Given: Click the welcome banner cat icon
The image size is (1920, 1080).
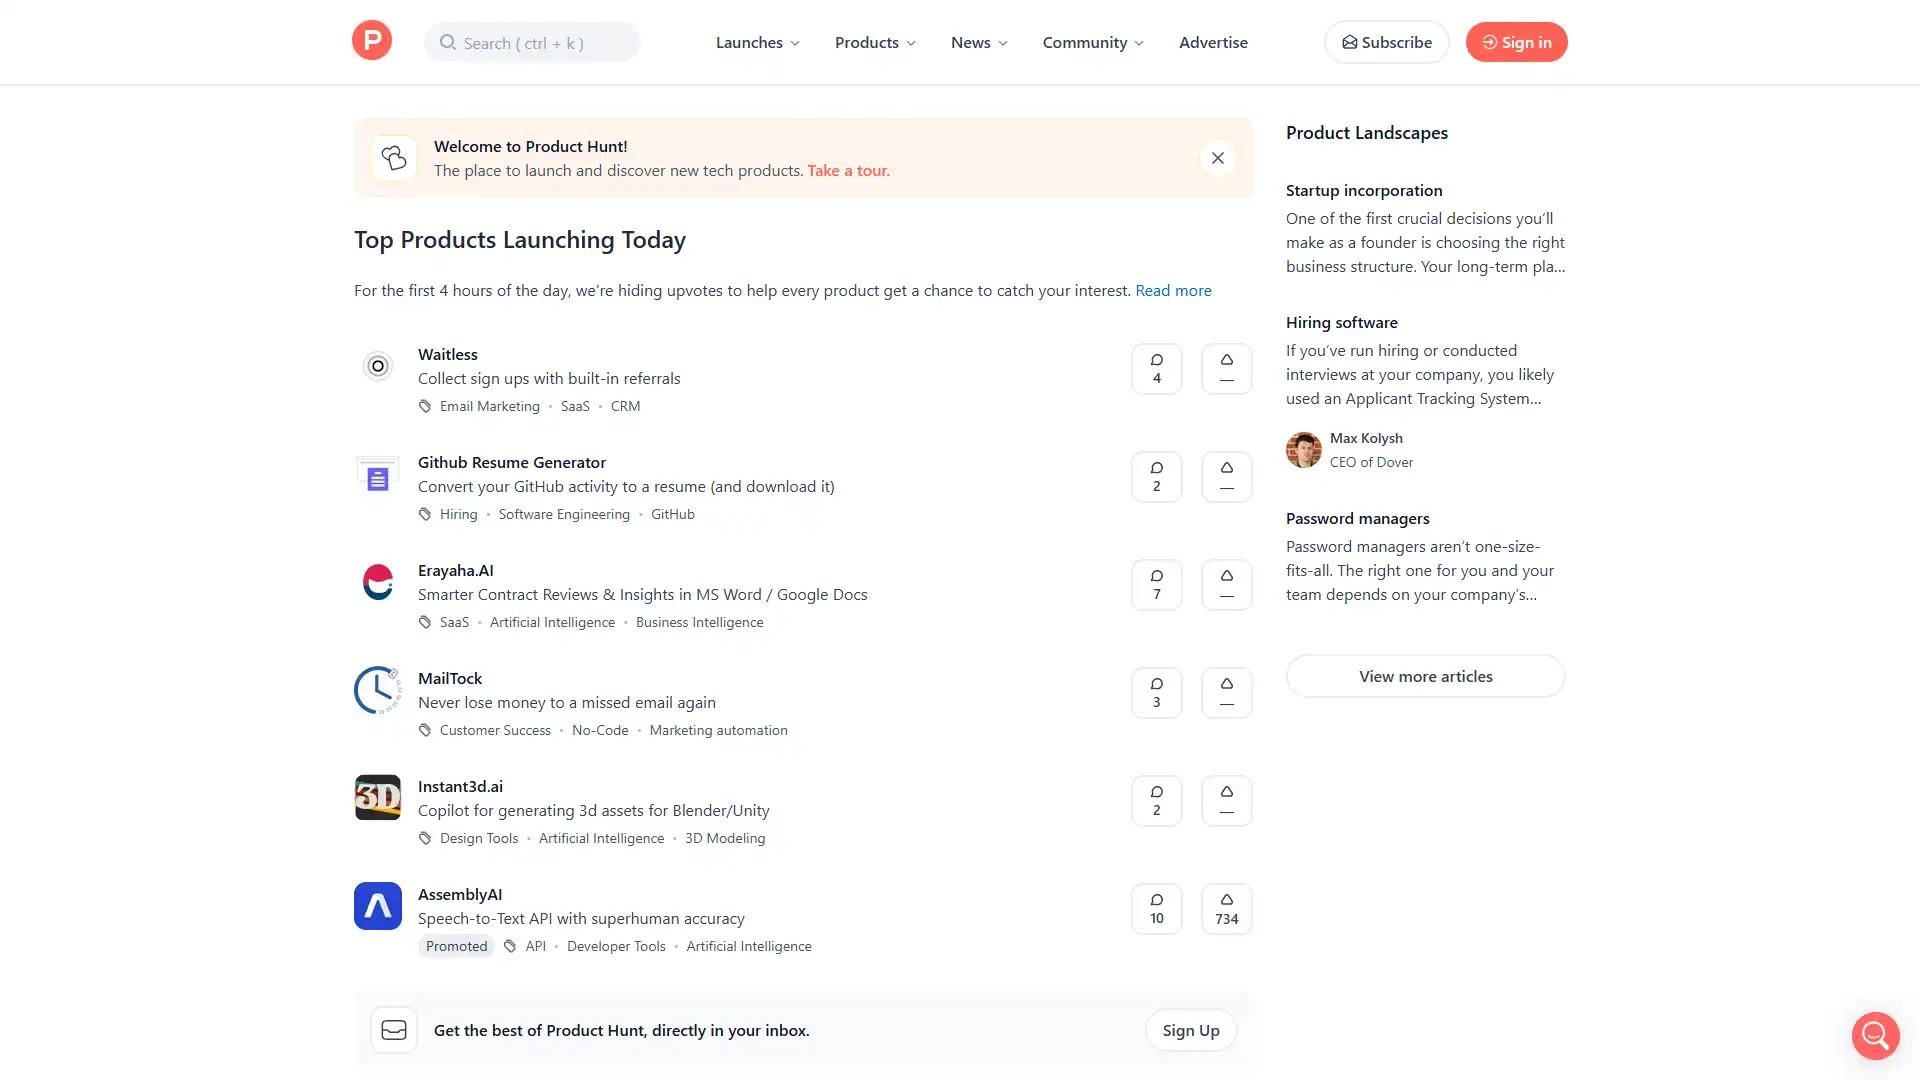Looking at the screenshot, I should pos(394,158).
